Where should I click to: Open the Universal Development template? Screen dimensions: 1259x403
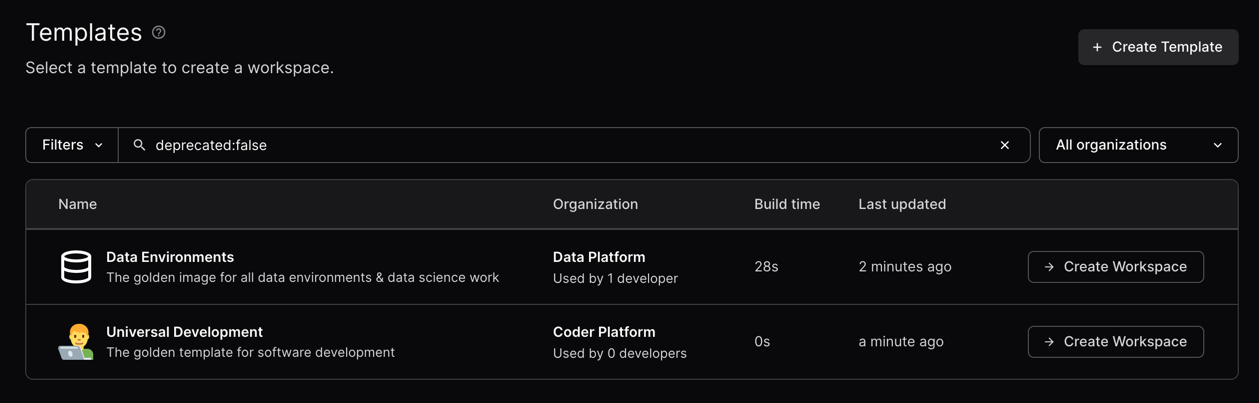[x=184, y=332]
